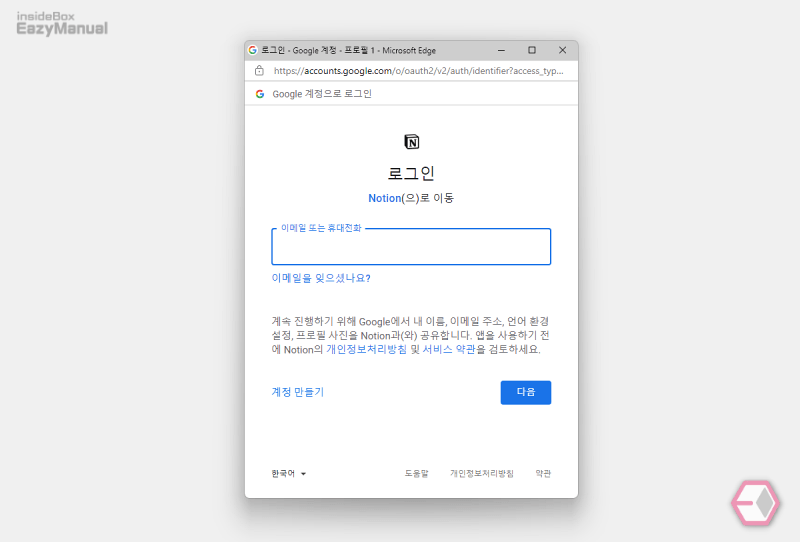Image resolution: width=800 pixels, height=542 pixels.
Task: Open the '서비스 약관' link
Action: 449,349
